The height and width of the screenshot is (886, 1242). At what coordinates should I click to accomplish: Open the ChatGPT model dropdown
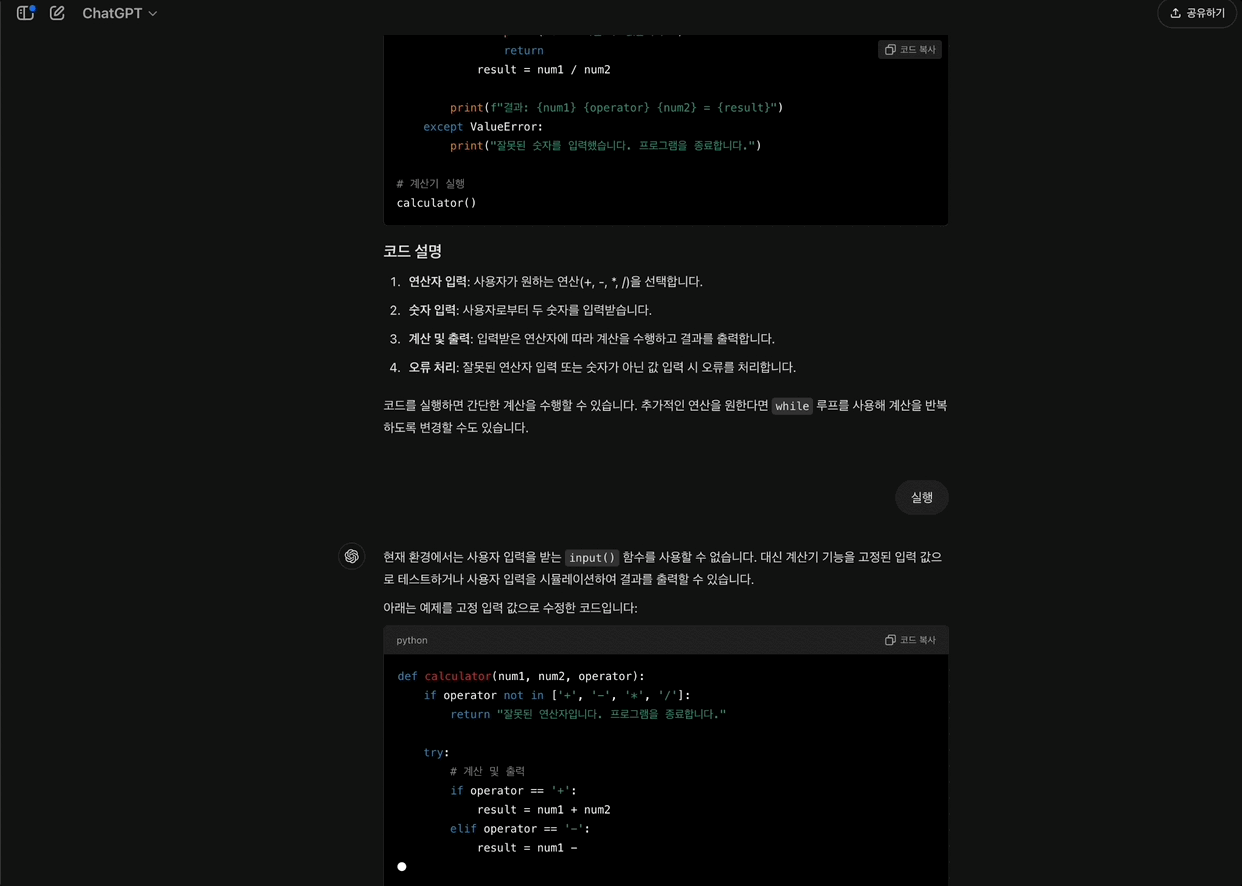click(119, 13)
